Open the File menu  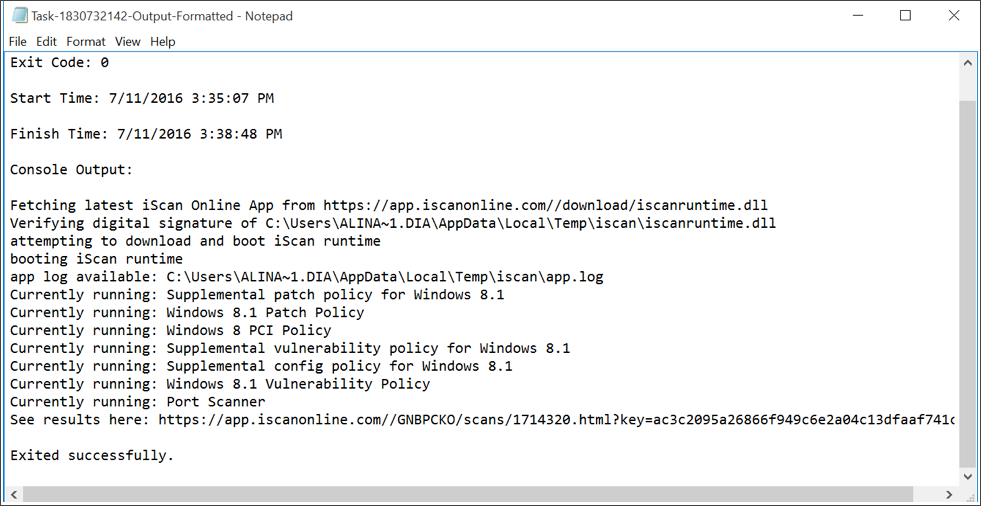pyautogui.click(x=18, y=41)
